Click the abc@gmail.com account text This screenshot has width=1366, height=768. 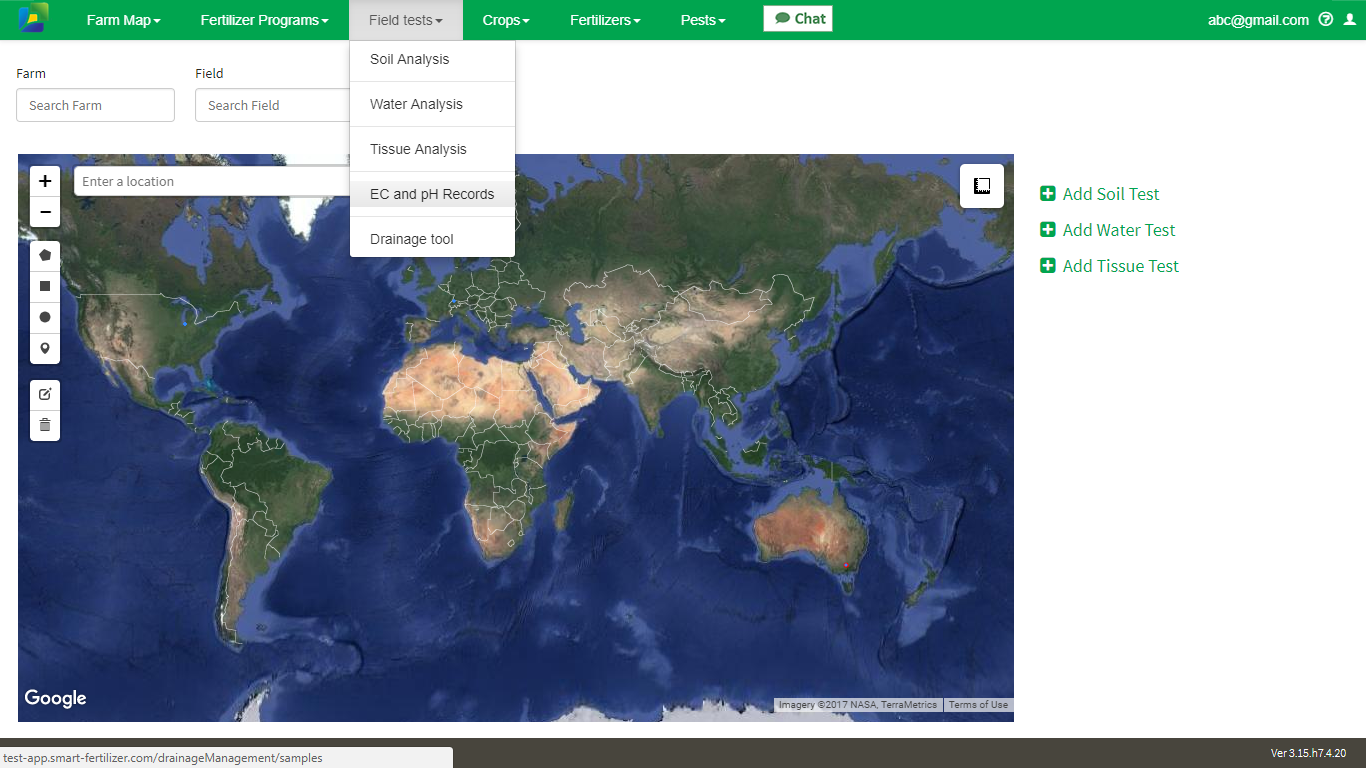[1258, 20]
